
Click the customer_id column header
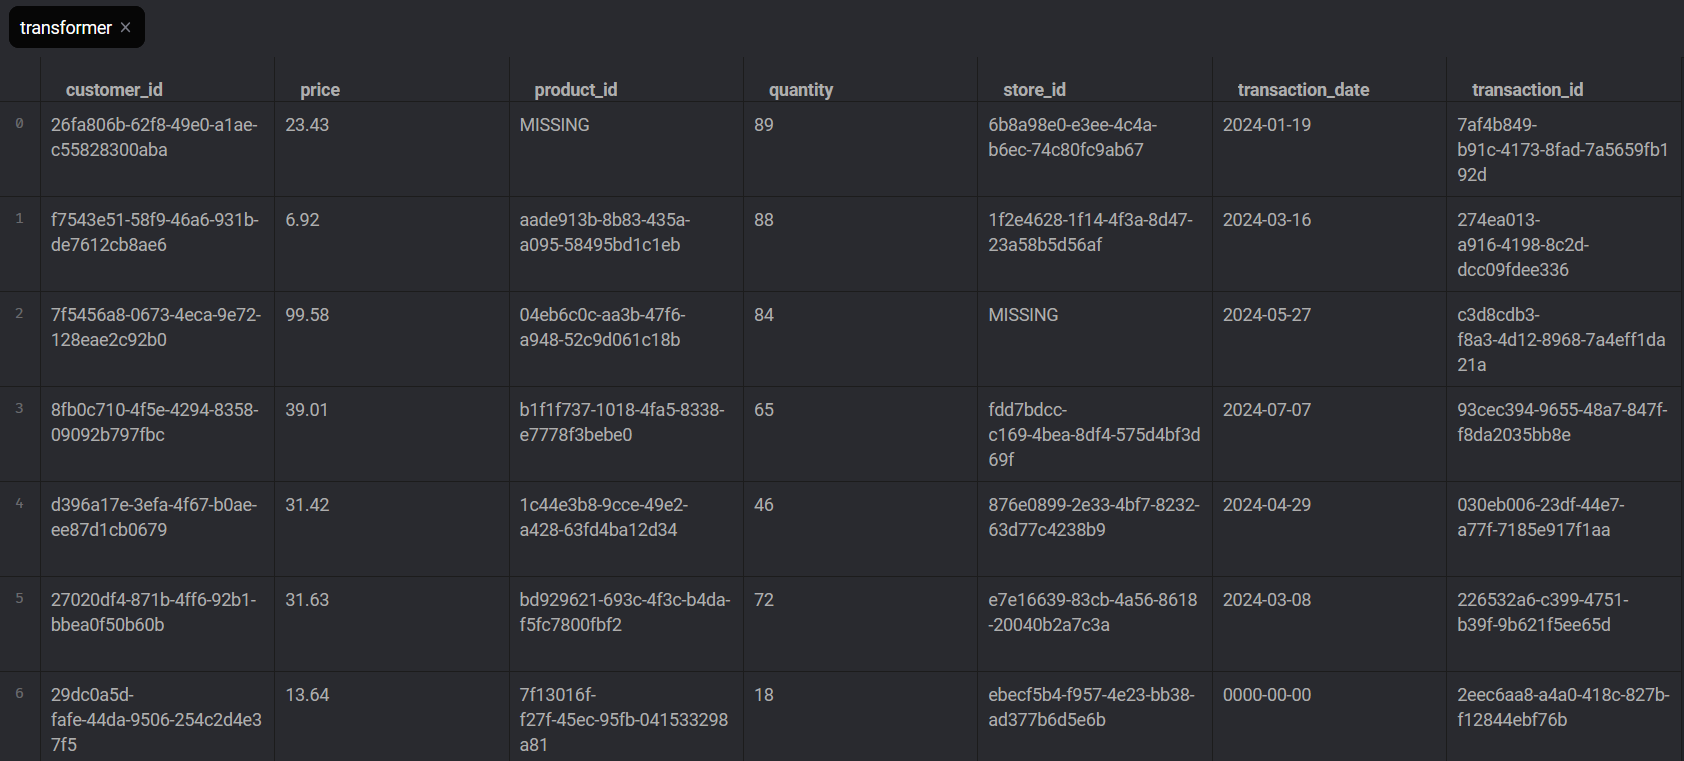[x=114, y=90]
